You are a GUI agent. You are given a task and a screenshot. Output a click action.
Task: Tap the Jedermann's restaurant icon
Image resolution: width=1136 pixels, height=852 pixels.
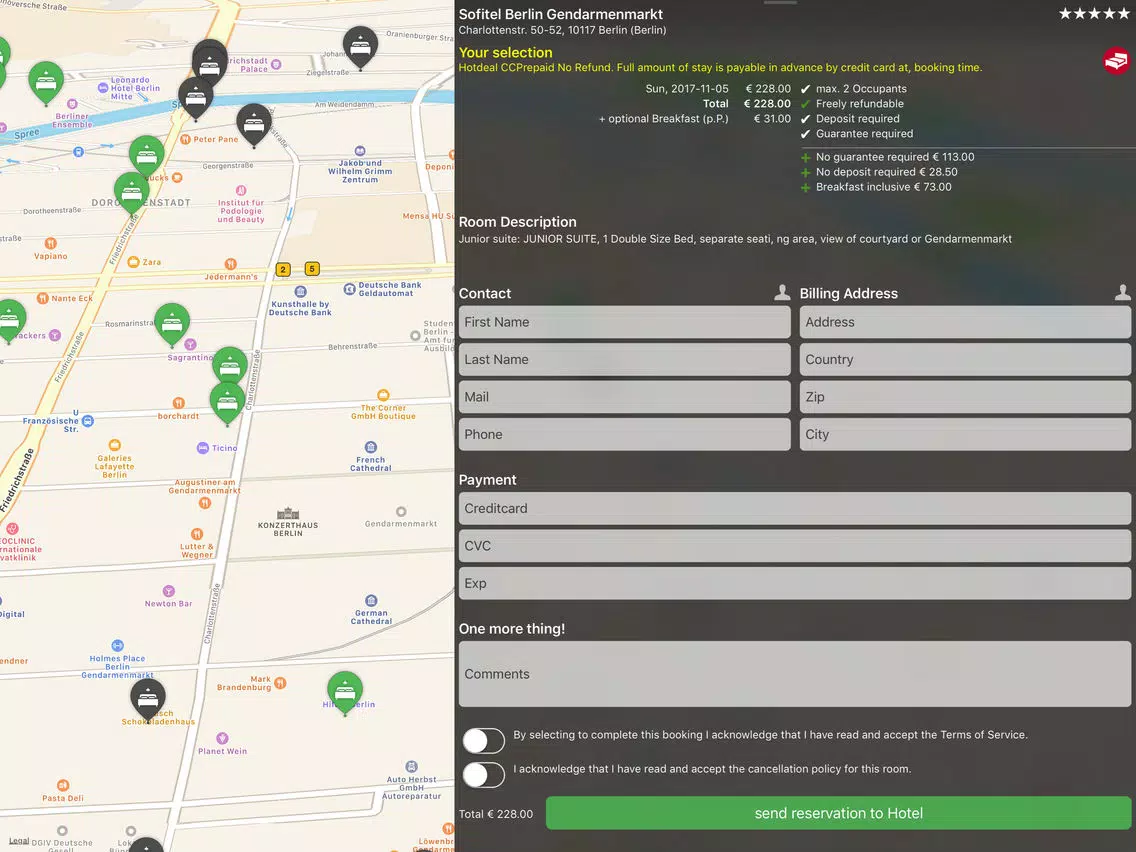pyautogui.click(x=230, y=264)
